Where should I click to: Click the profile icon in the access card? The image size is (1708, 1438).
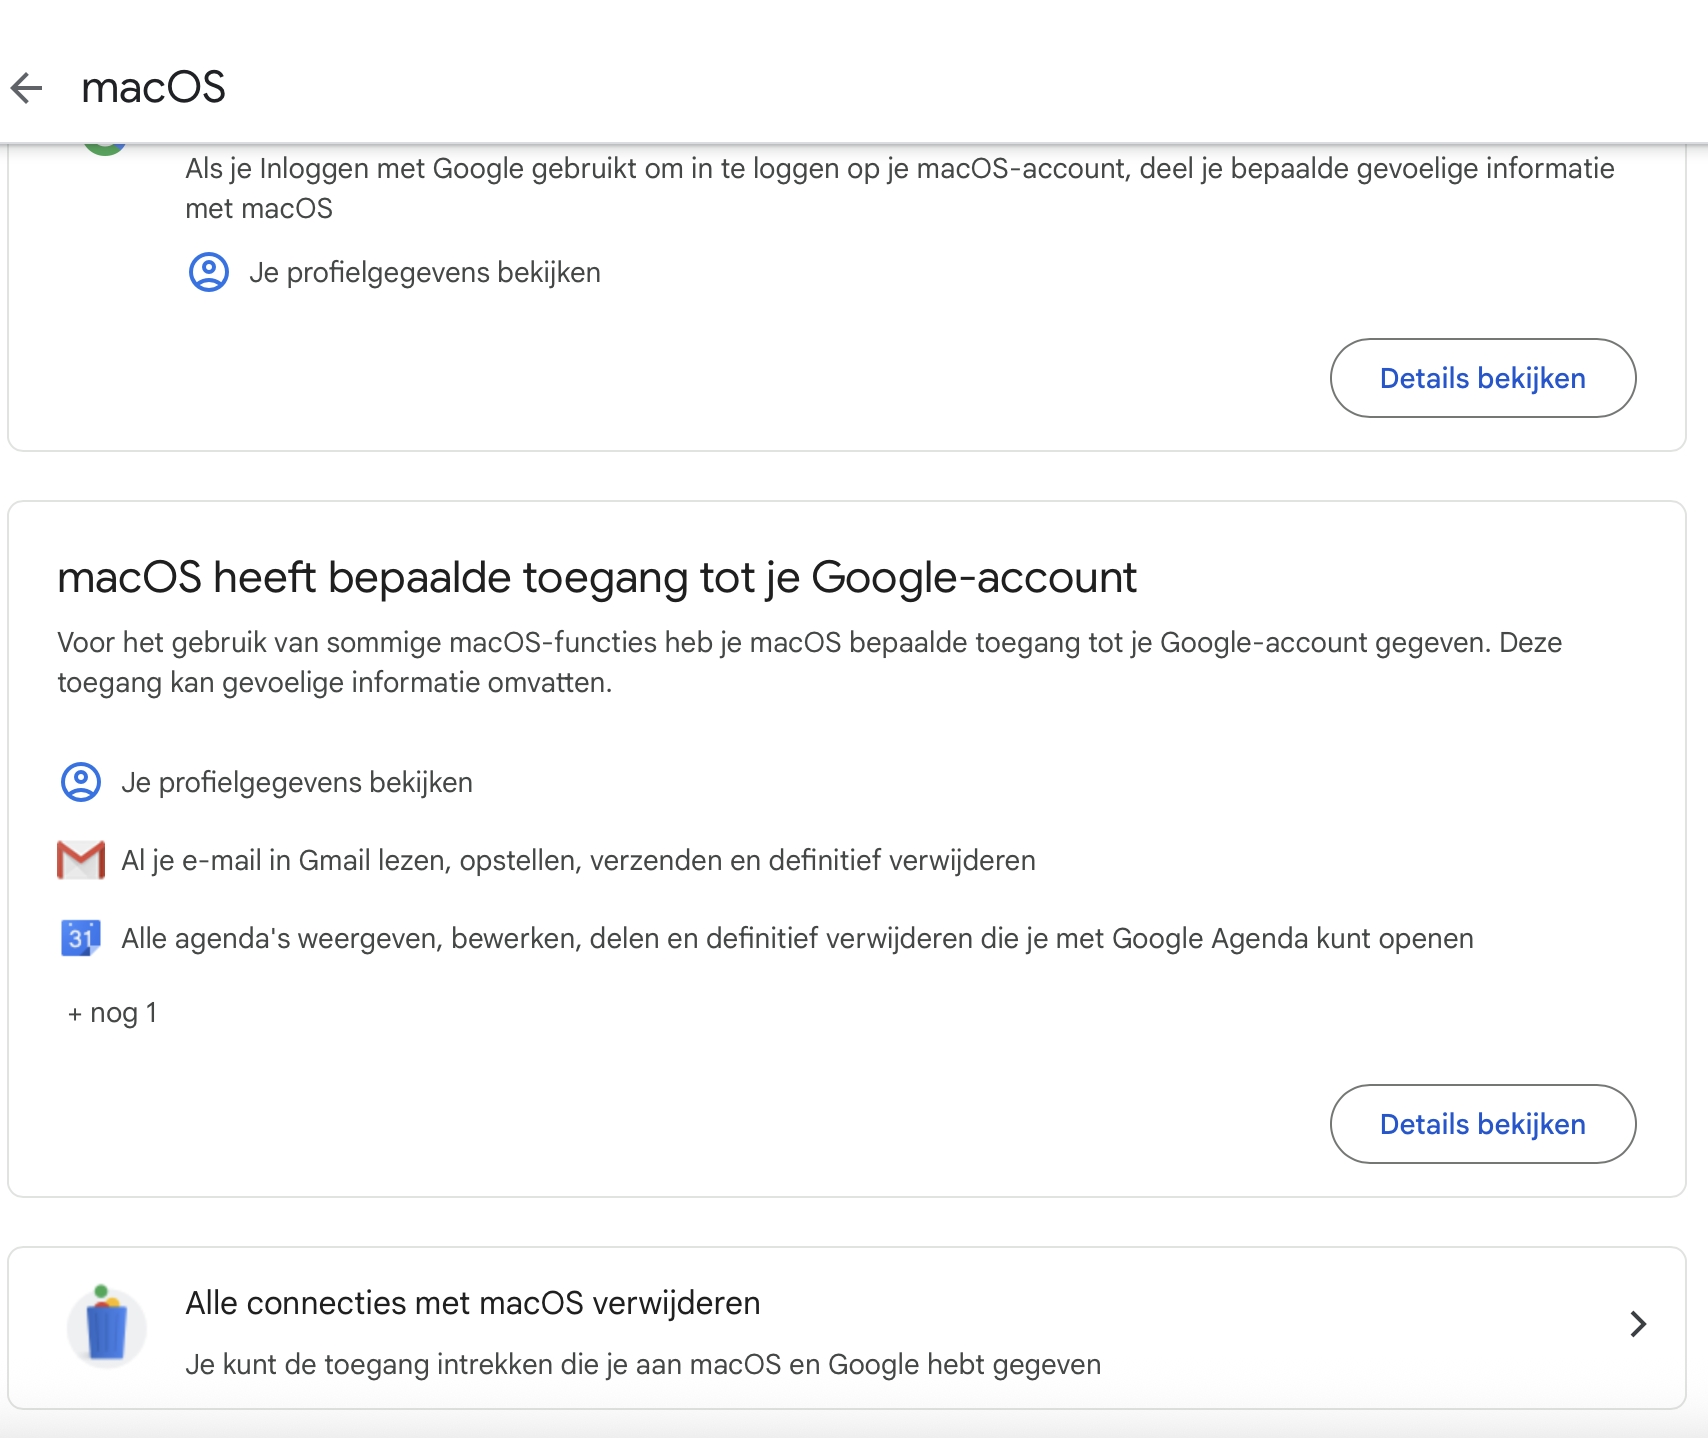coord(81,782)
